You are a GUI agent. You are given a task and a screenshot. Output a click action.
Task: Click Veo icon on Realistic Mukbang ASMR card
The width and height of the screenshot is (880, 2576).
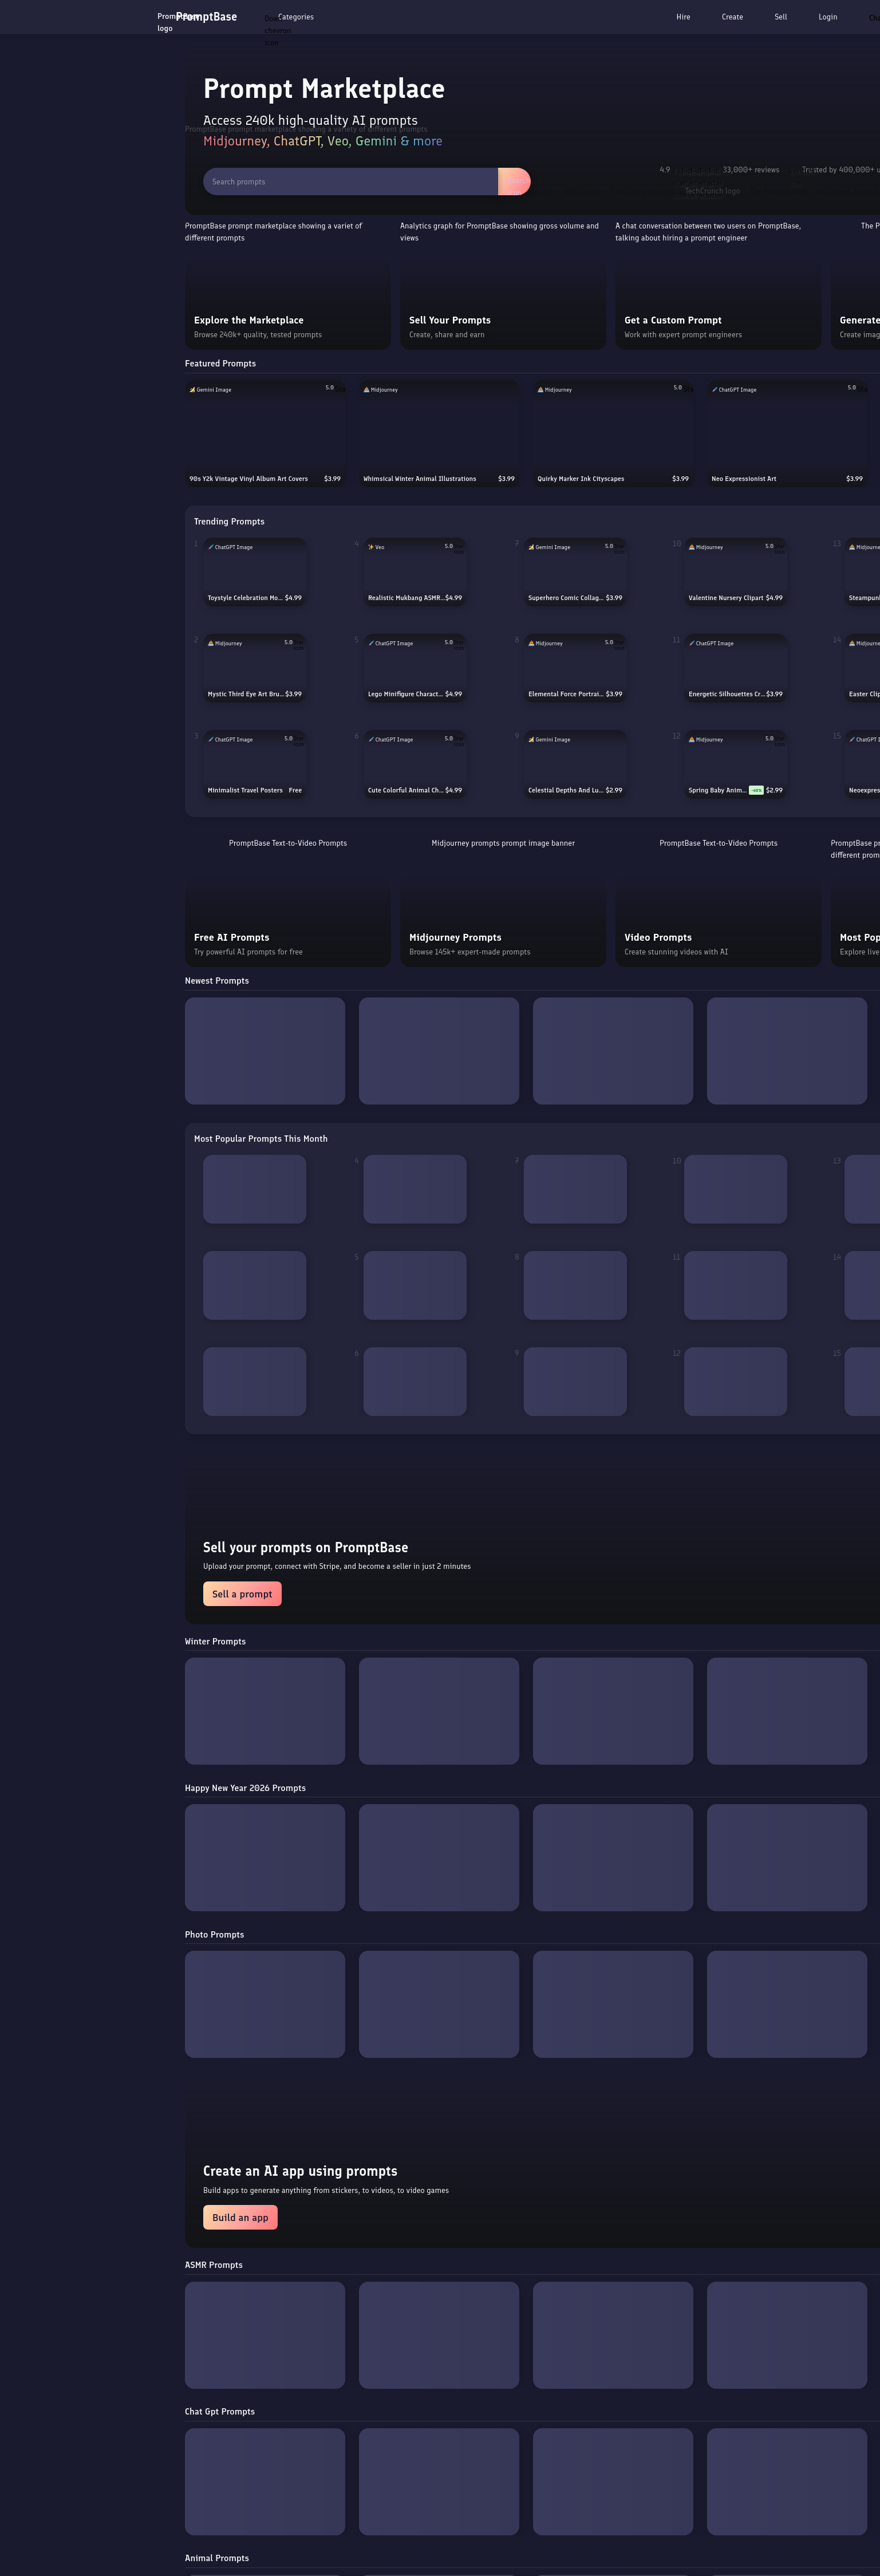(x=371, y=547)
